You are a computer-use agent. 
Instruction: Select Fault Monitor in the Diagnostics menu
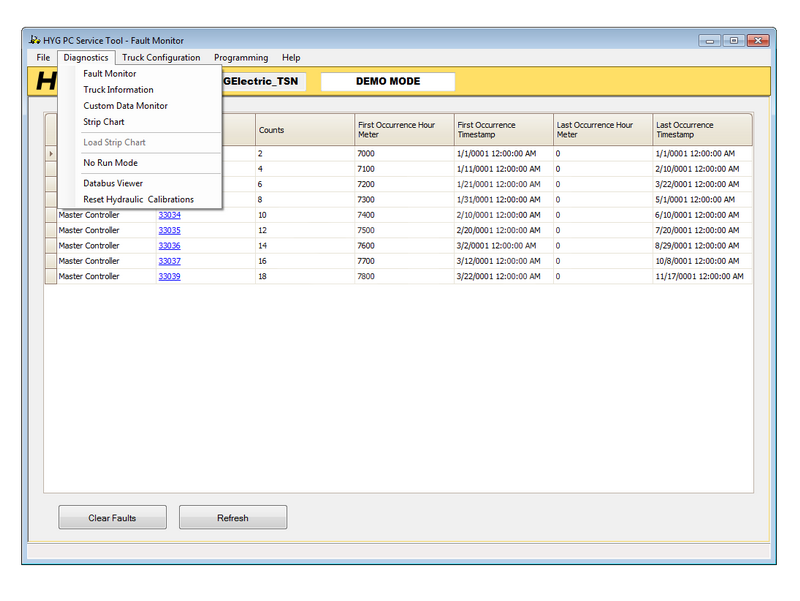pyautogui.click(x=110, y=74)
